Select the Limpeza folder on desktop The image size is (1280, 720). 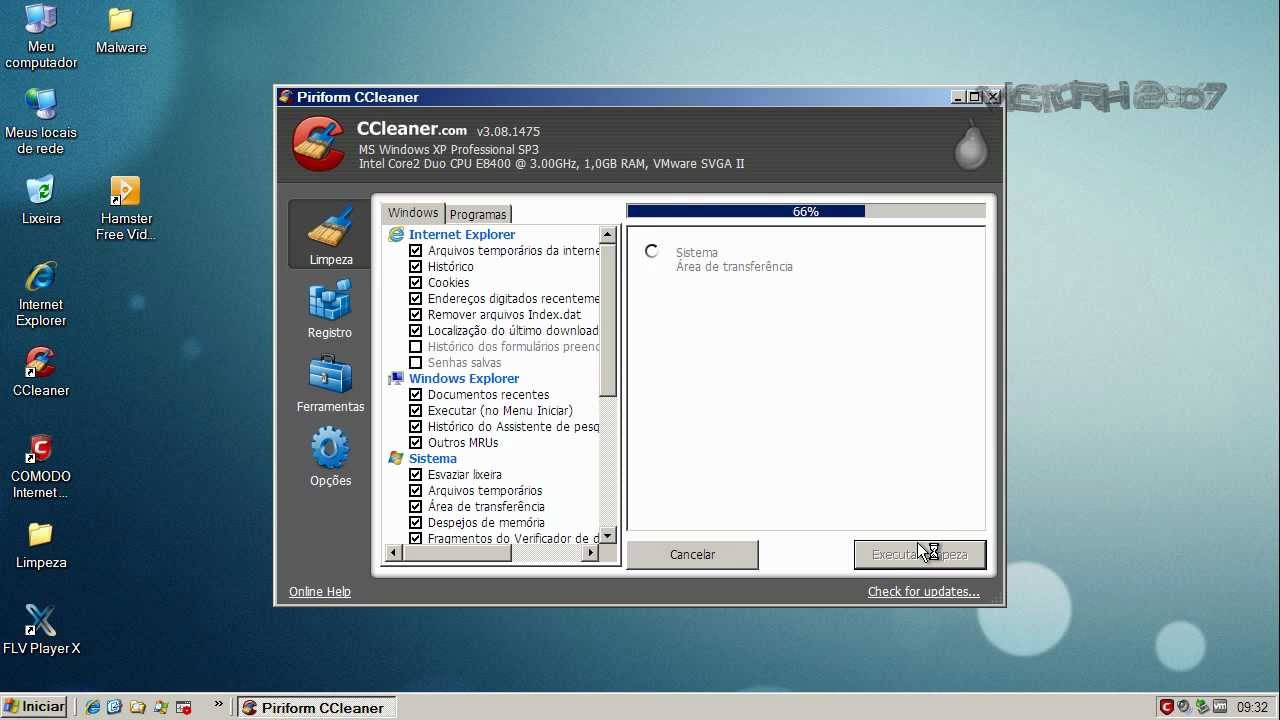pyautogui.click(x=41, y=545)
